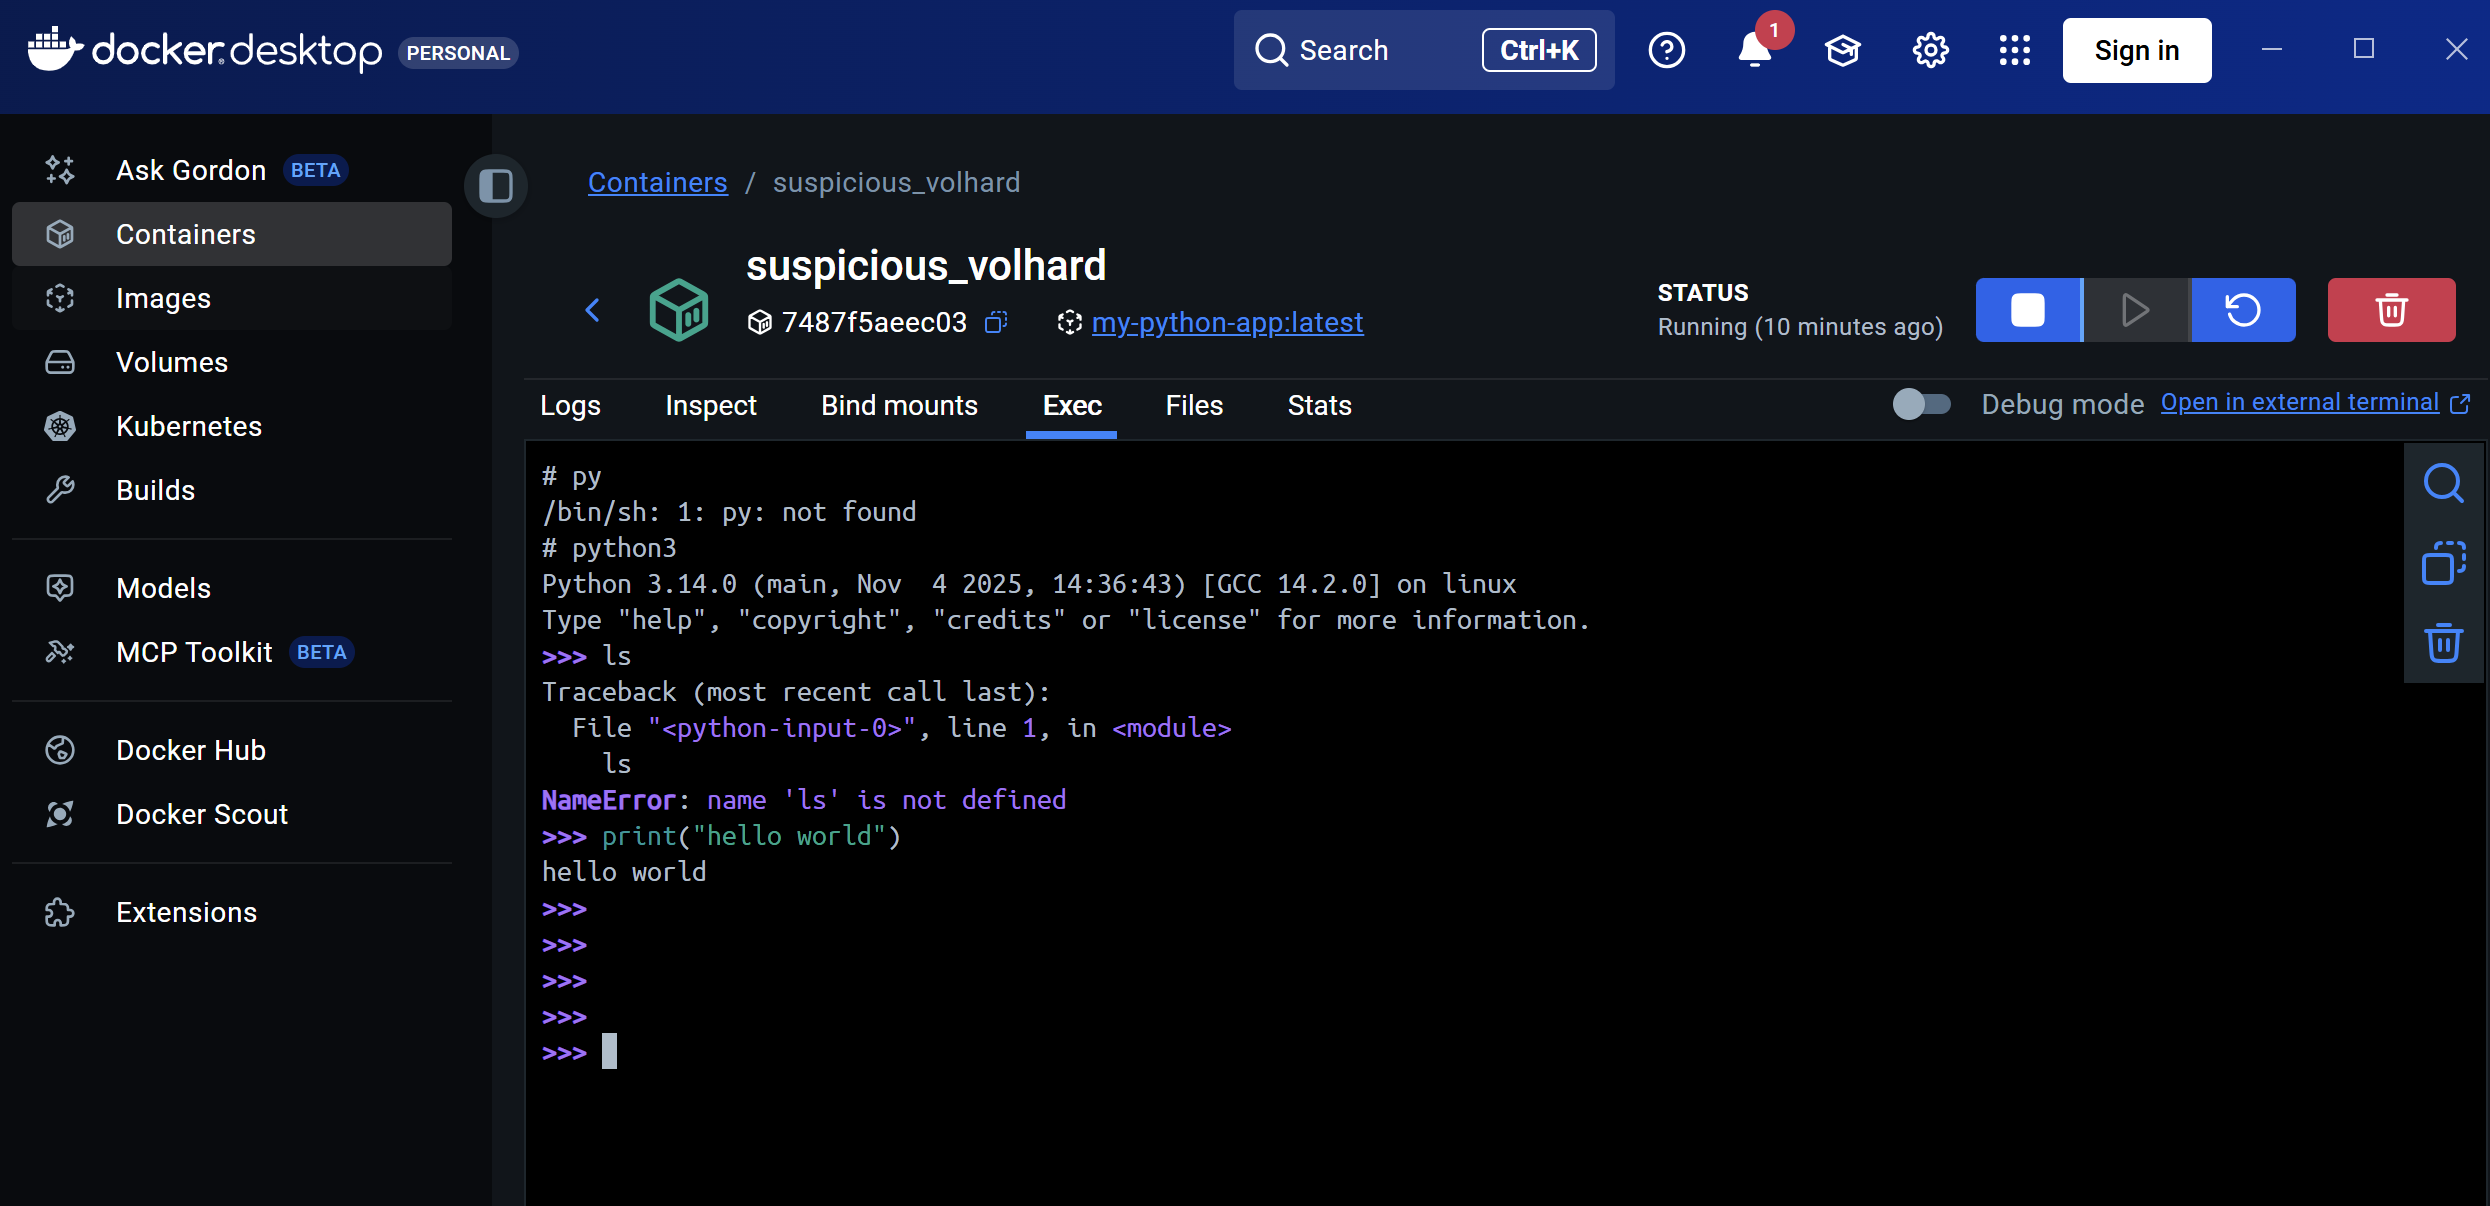Open notifications bell
The image size is (2490, 1206).
click(x=1754, y=50)
